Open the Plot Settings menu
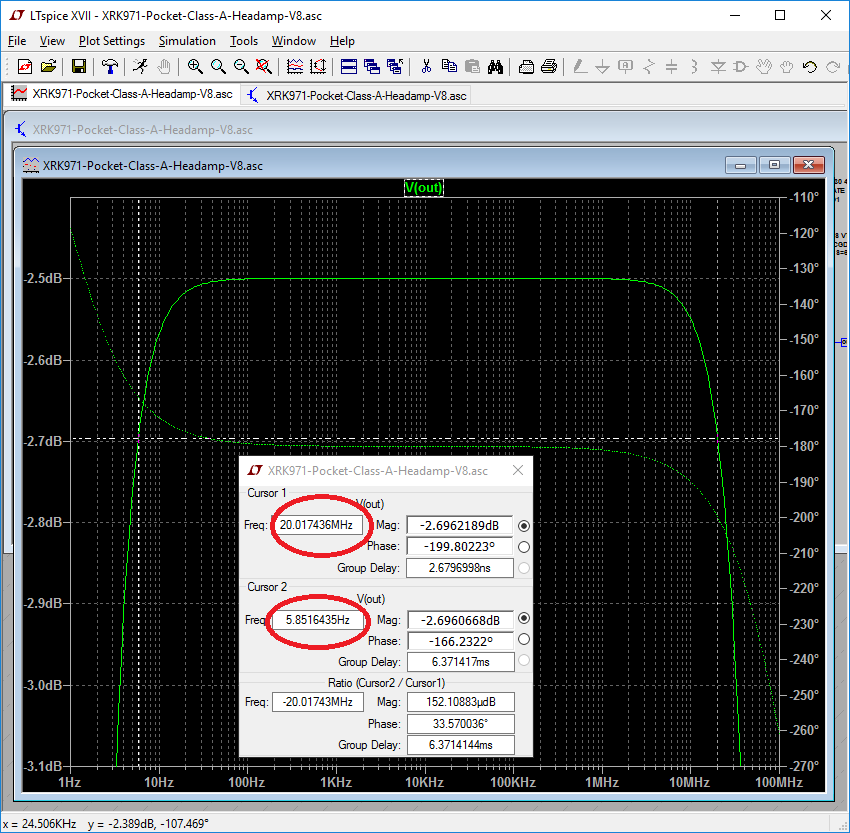Viewport: 850px width, 833px height. click(112, 41)
